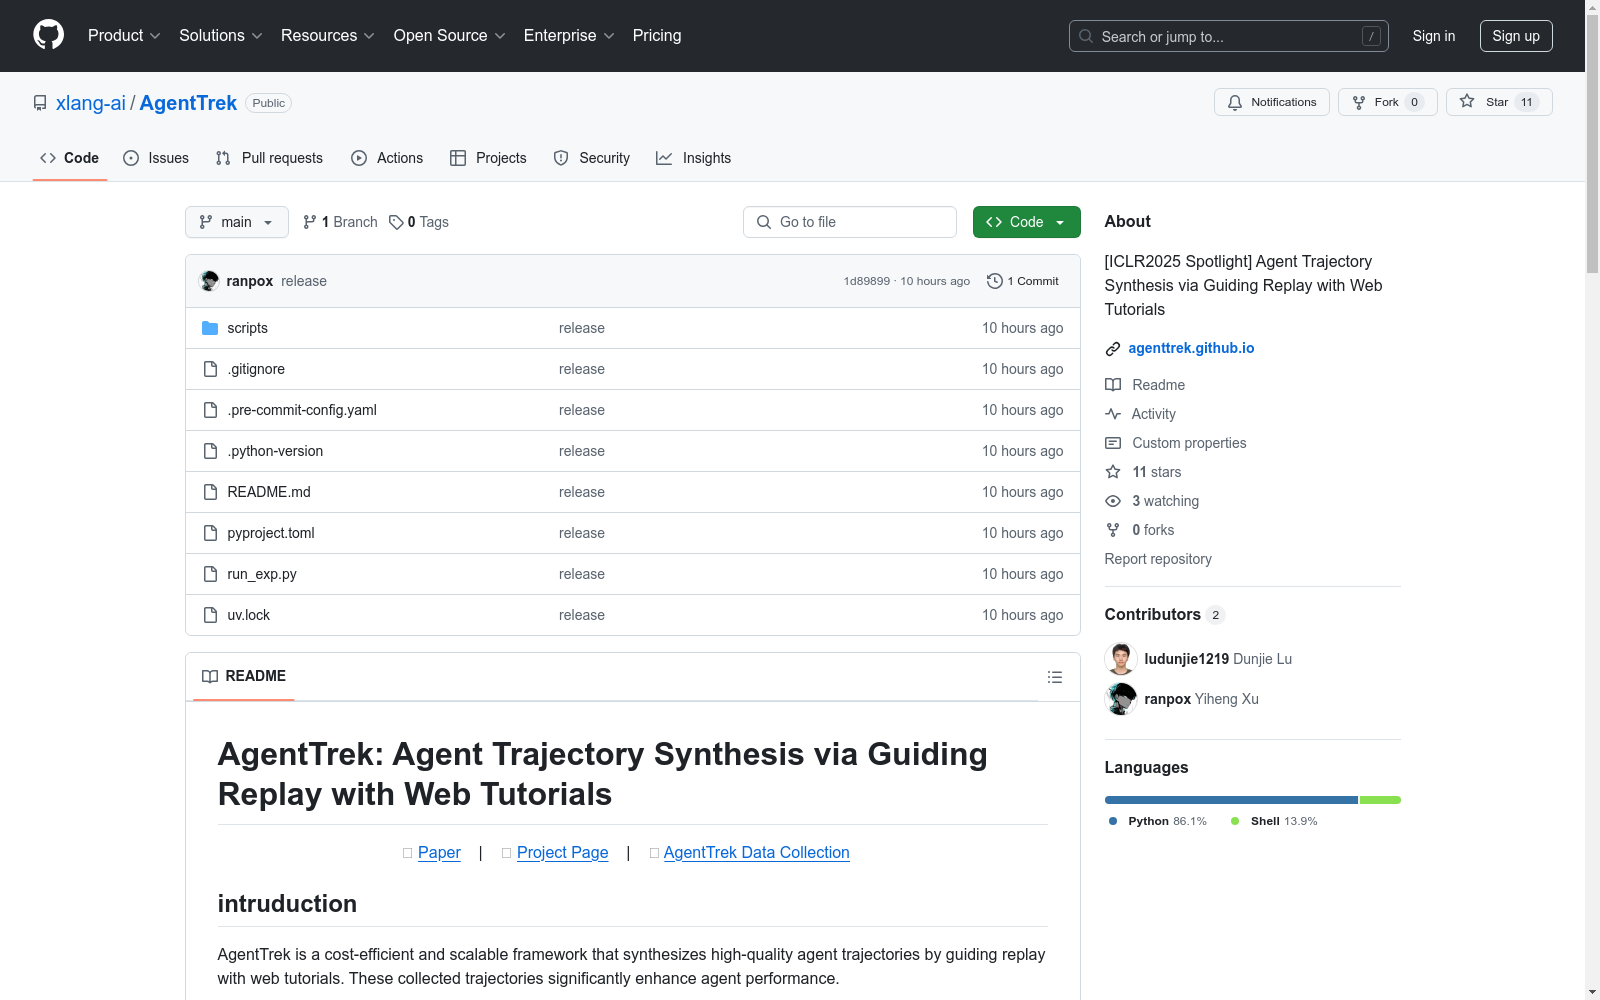Expand the Solutions menu
This screenshot has height=1000, width=1600.
(221, 36)
